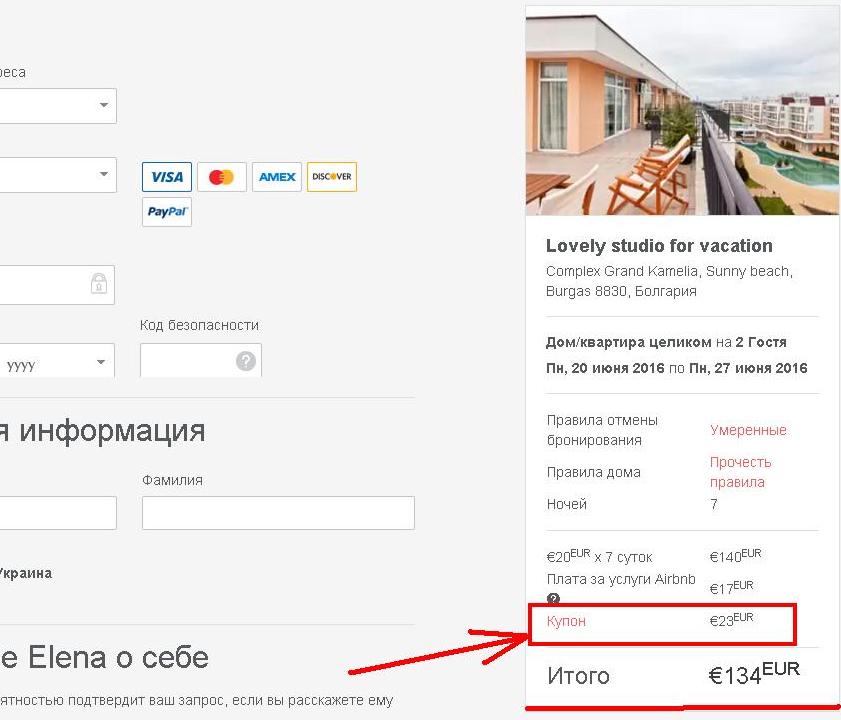Click the card number input field
Image resolution: width=841 pixels, height=720 pixels.
coord(57,285)
